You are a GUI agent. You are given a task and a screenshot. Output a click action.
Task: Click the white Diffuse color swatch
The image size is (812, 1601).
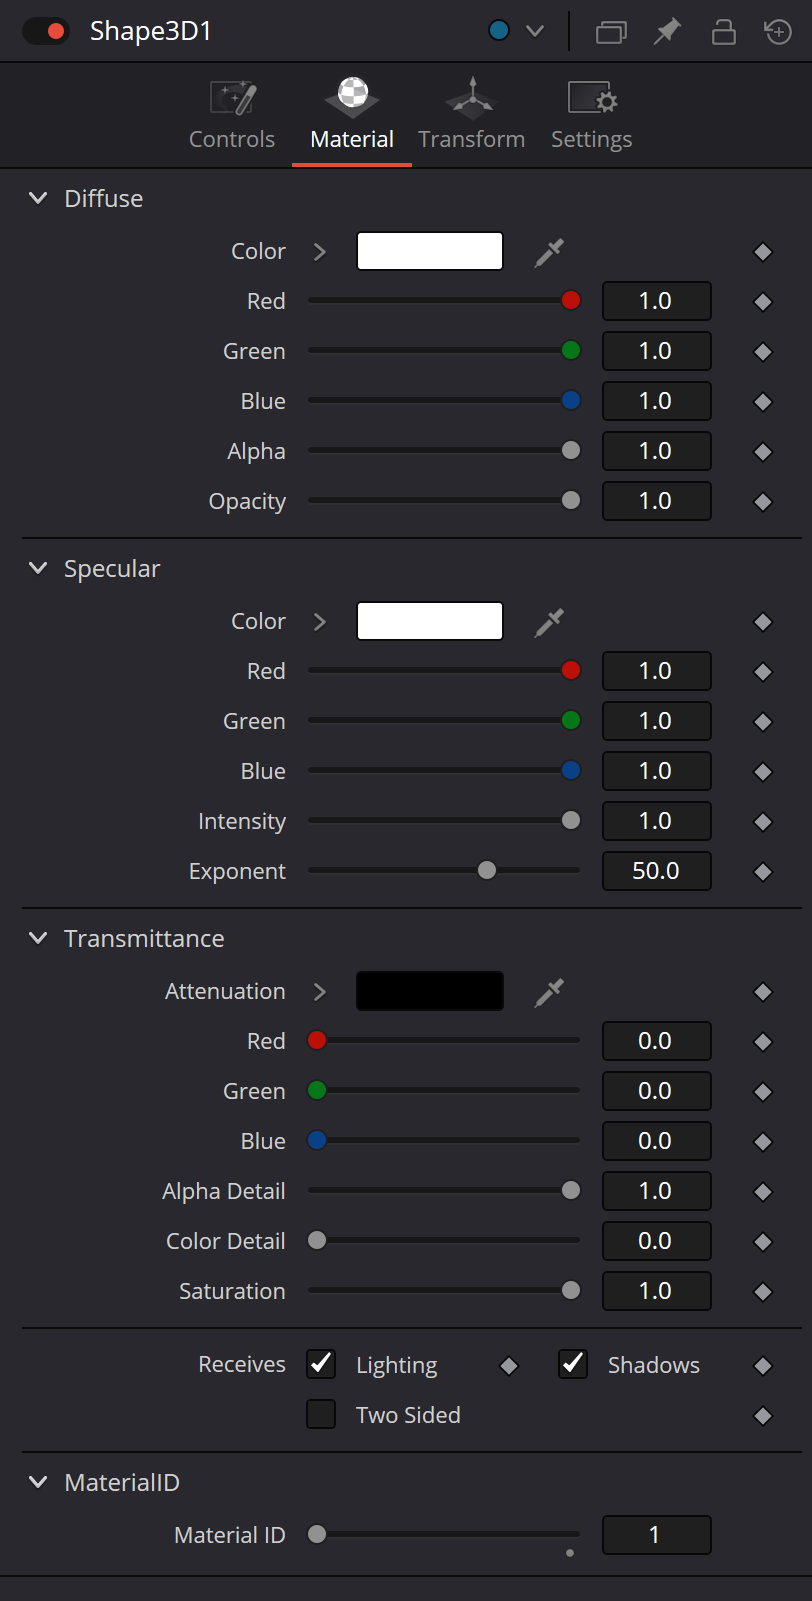[430, 251]
